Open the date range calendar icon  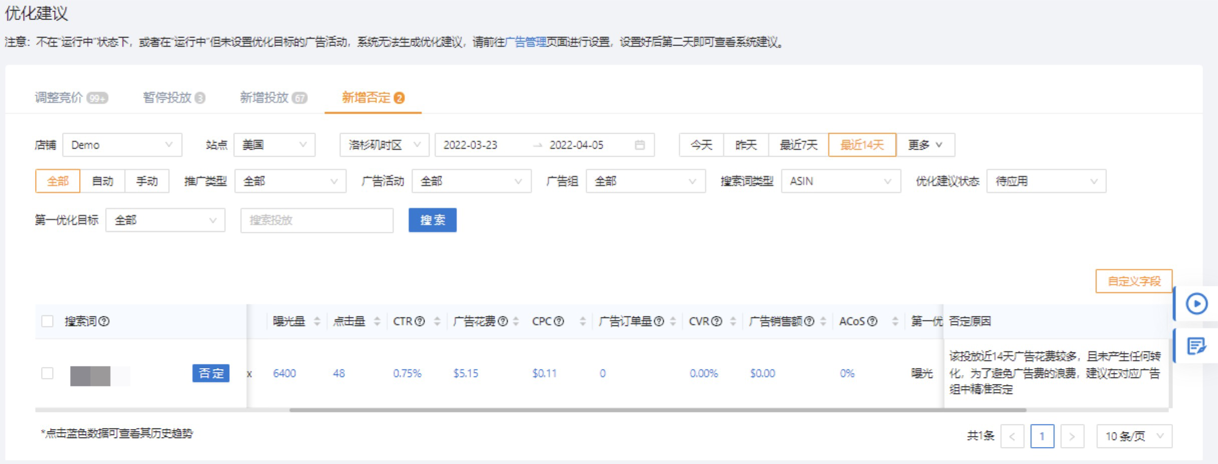pos(640,145)
